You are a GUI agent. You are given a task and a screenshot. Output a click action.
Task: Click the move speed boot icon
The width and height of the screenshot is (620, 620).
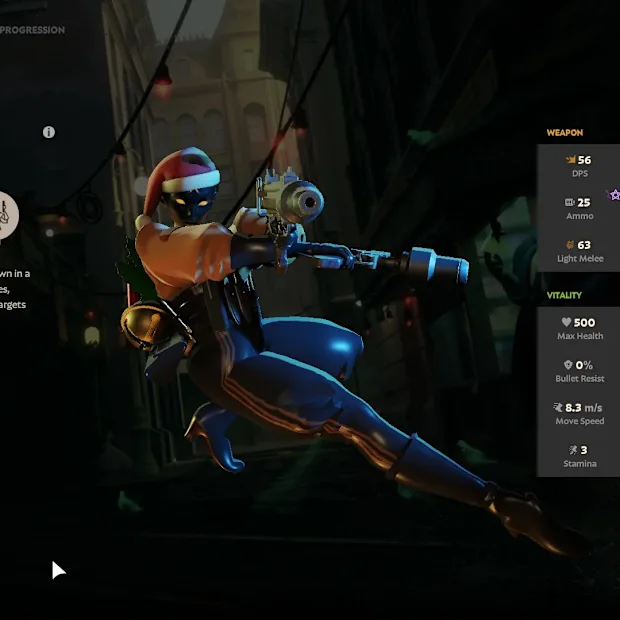point(558,407)
